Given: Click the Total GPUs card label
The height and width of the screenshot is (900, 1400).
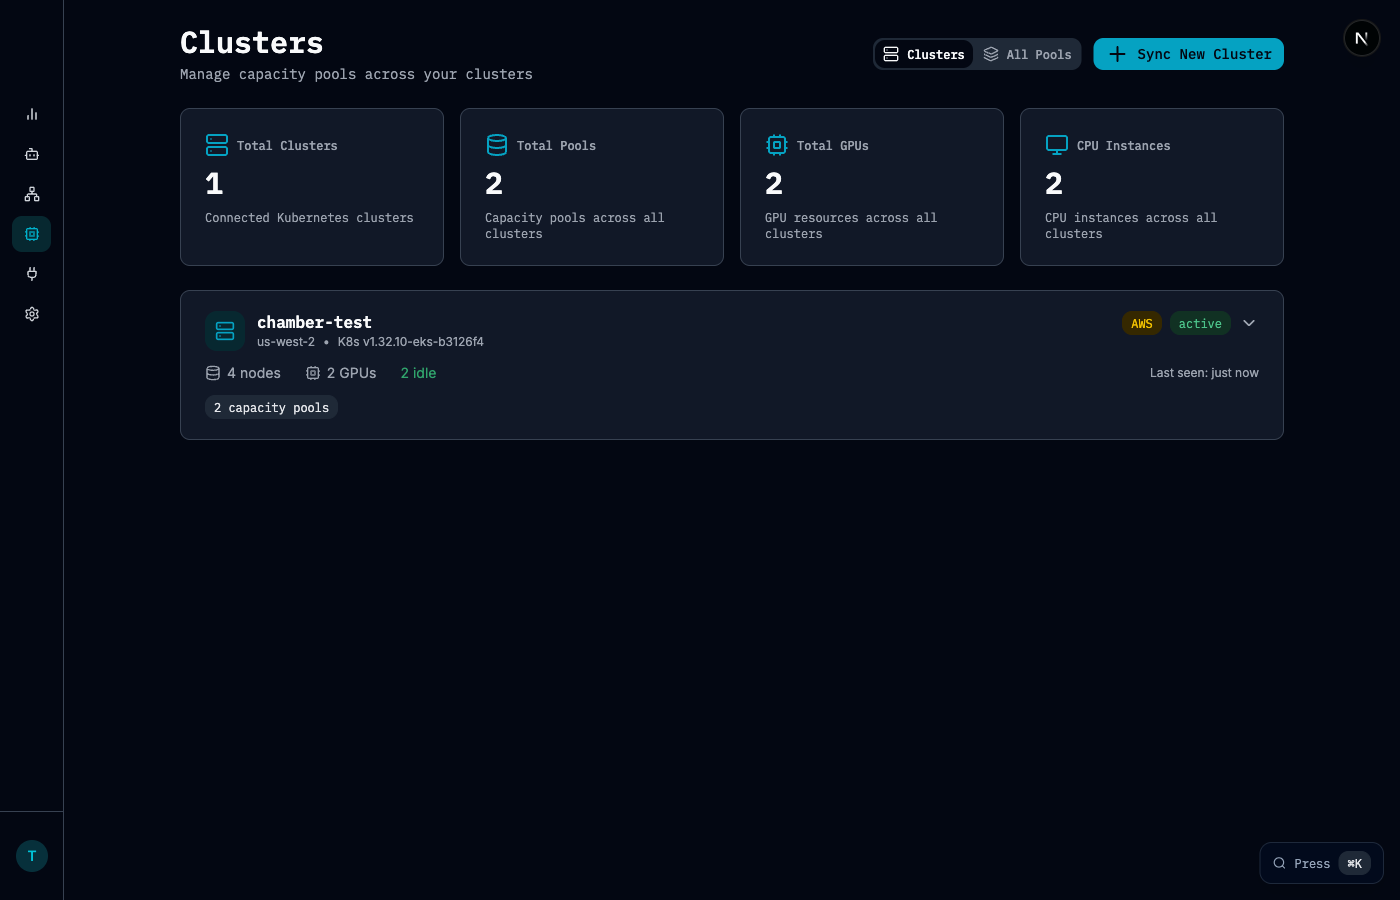Looking at the screenshot, I should coord(832,146).
